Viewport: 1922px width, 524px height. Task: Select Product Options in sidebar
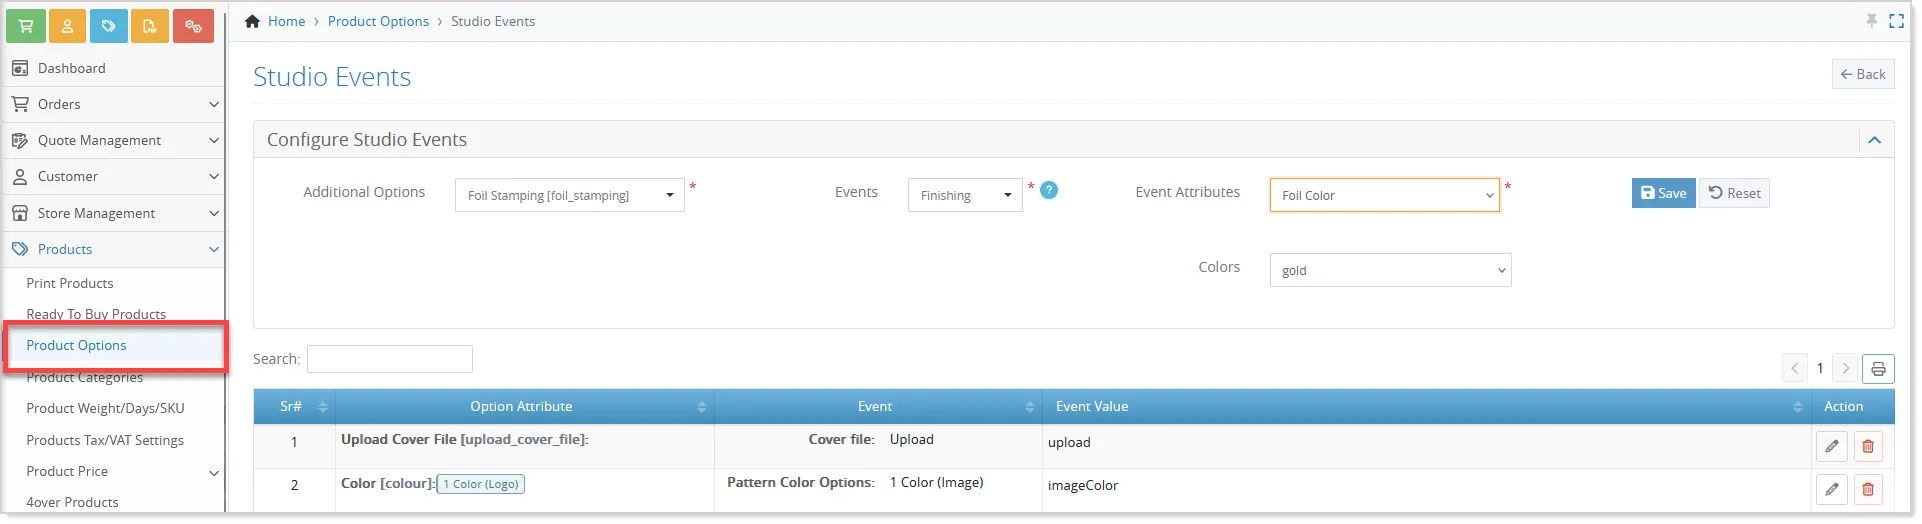[x=76, y=345]
